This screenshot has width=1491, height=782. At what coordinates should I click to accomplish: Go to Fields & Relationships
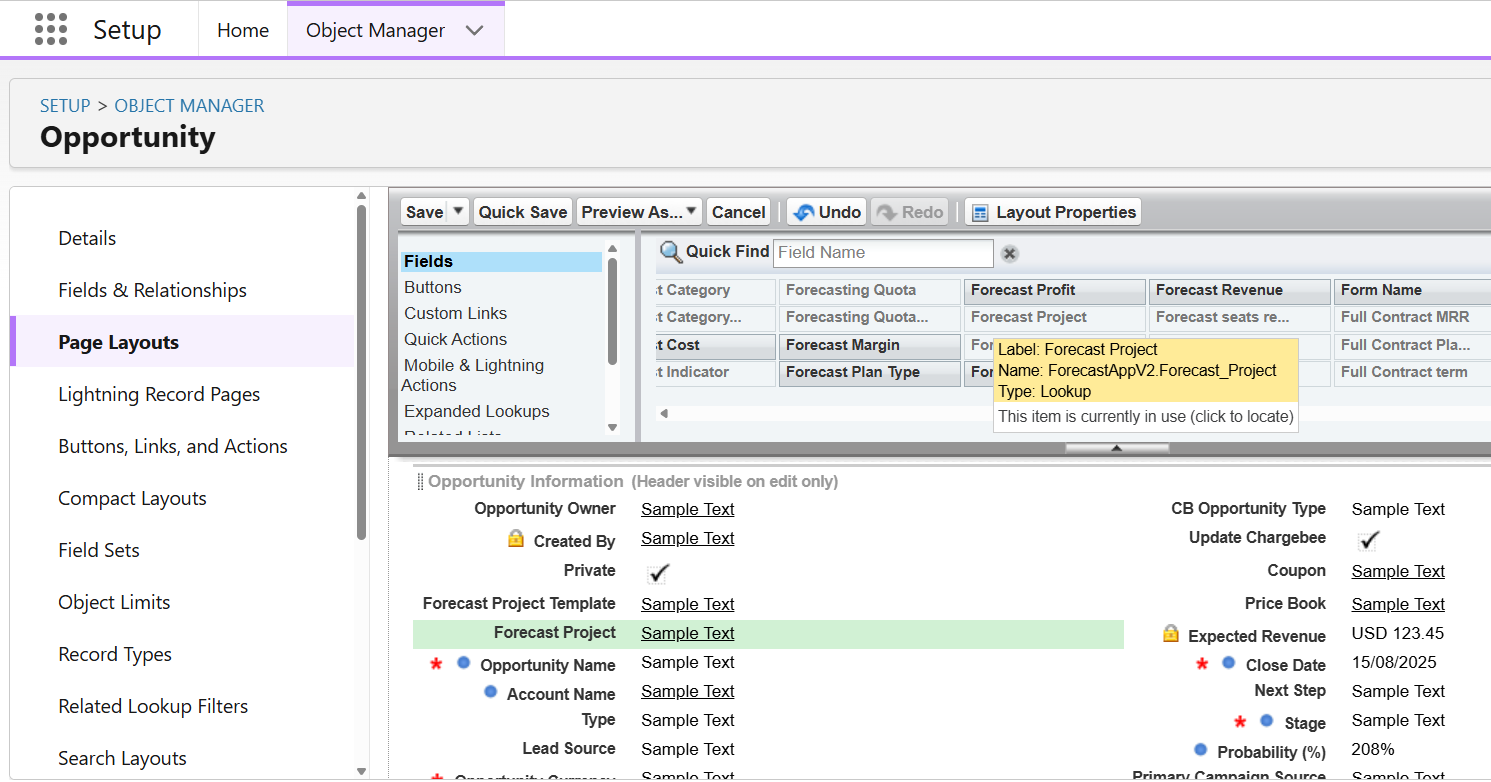coord(152,290)
